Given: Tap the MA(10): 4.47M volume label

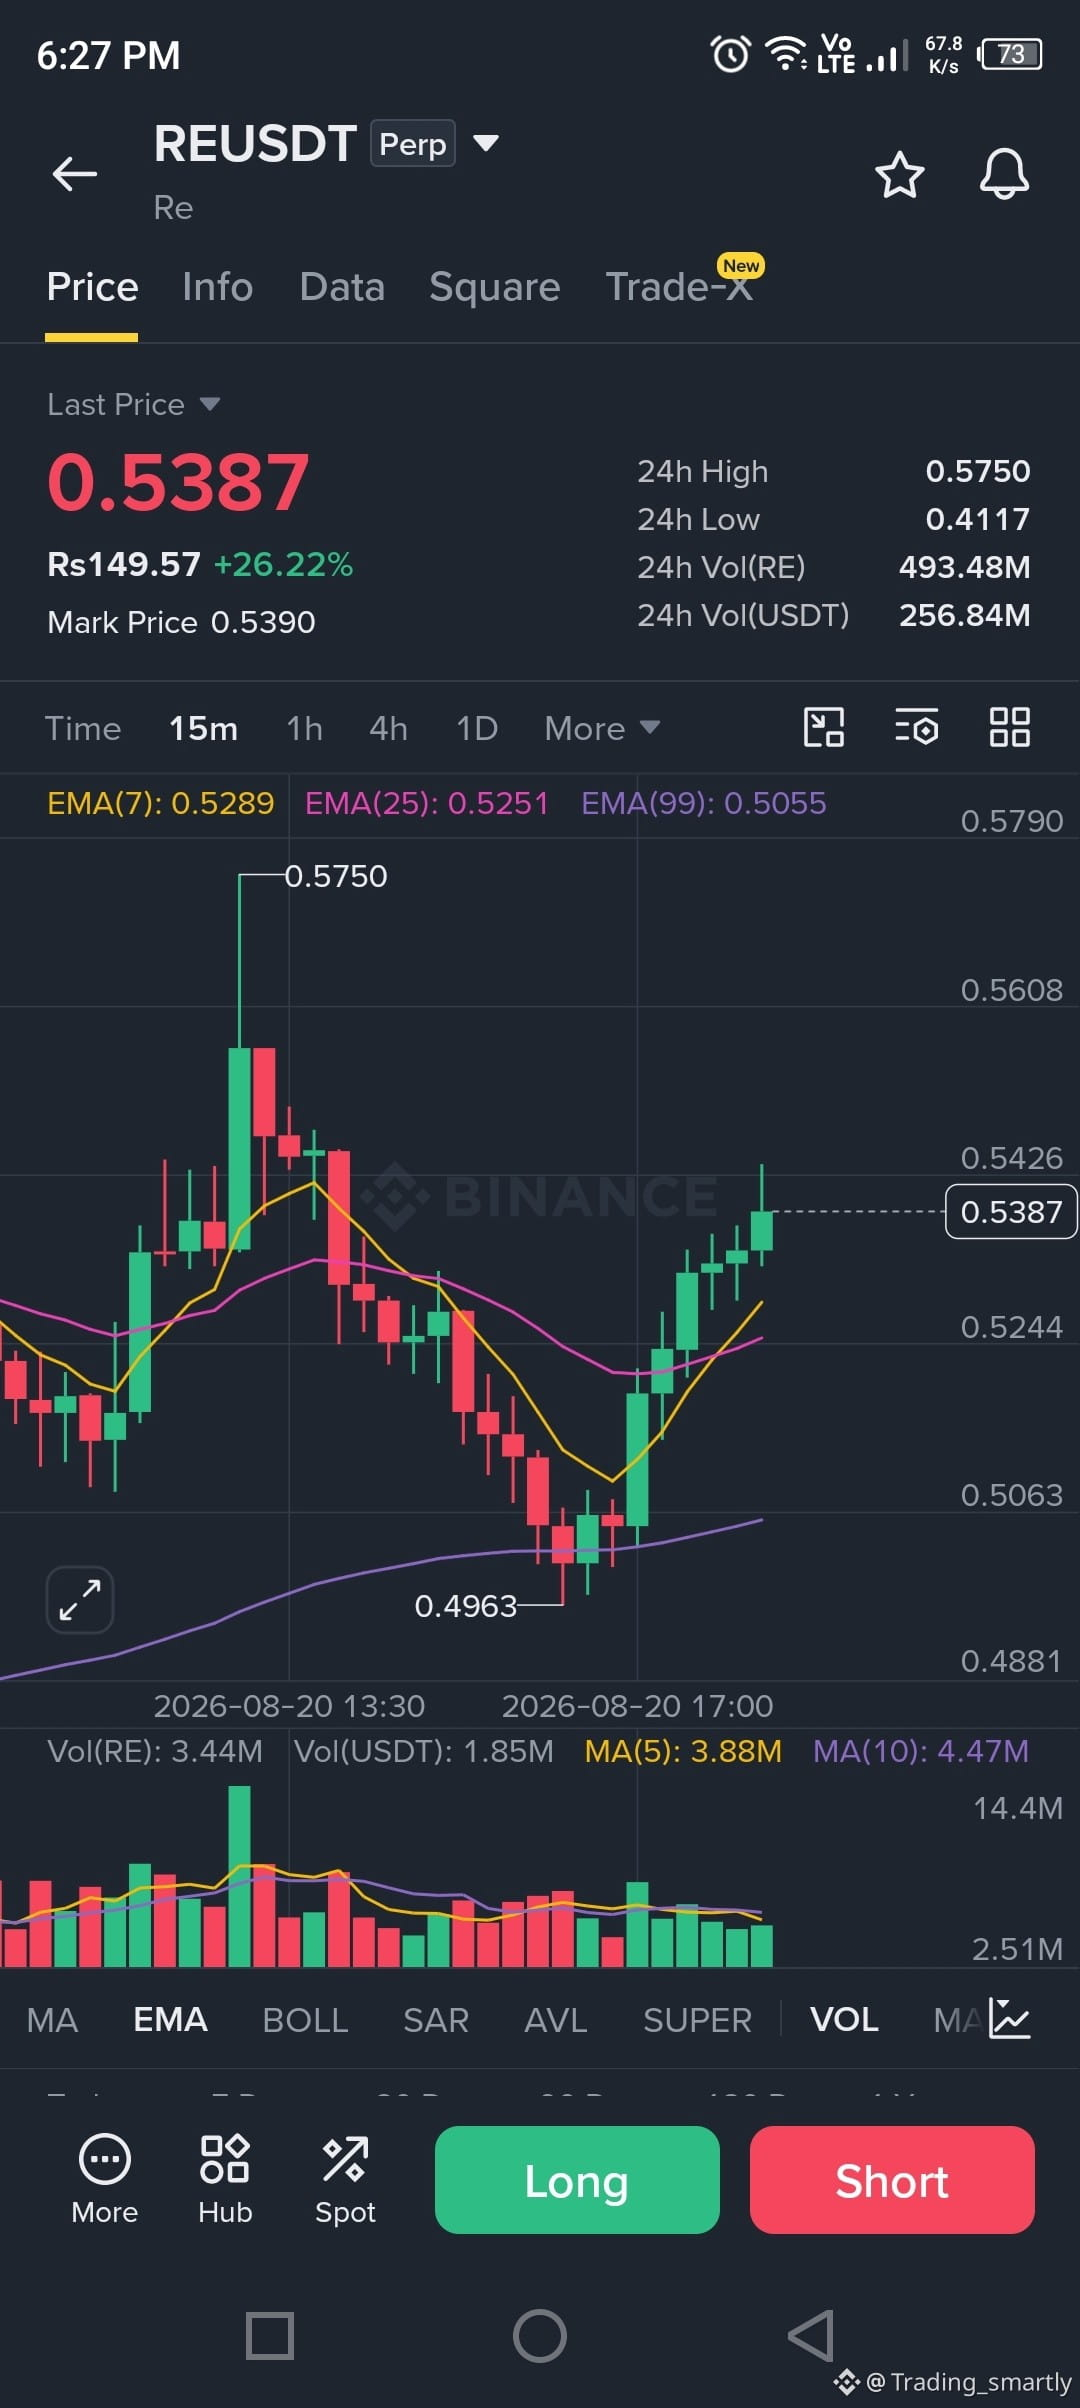Looking at the screenshot, I should pyautogui.click(x=920, y=1751).
